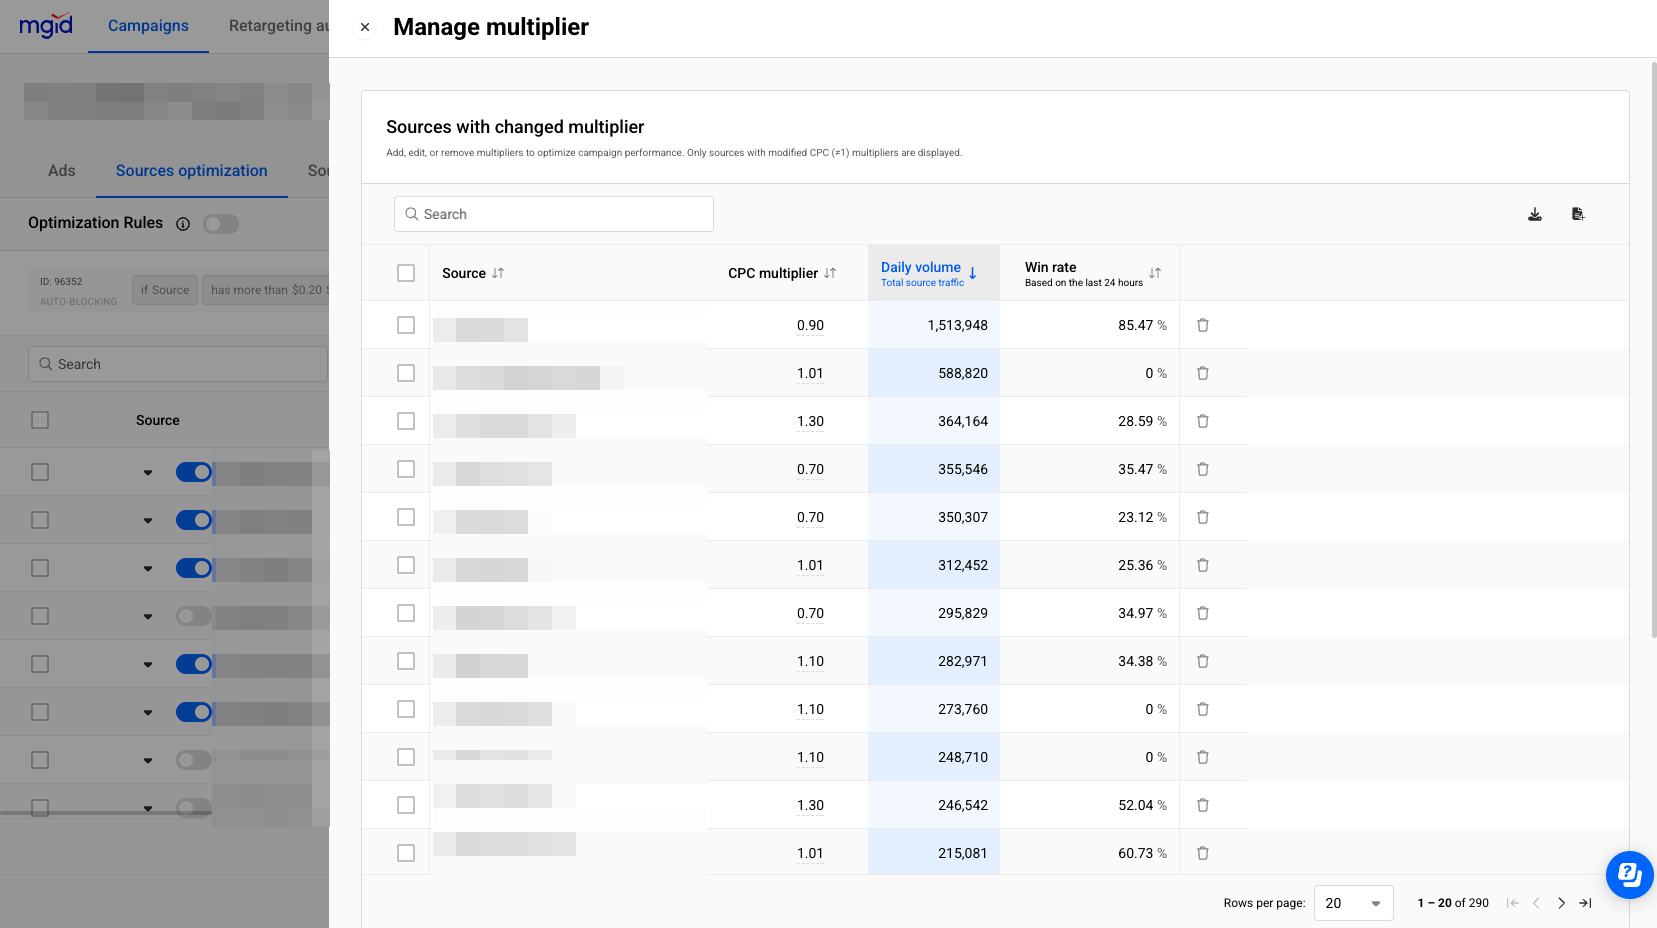Click the download icon above the table
Viewport: 1657px width, 928px height.
[1534, 214]
